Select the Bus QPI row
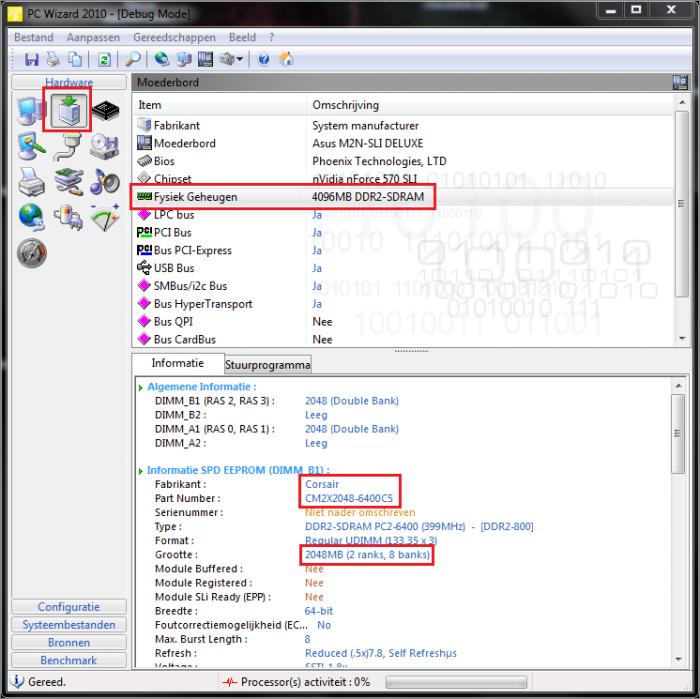Viewport: 700px width, 699px height. pos(403,322)
